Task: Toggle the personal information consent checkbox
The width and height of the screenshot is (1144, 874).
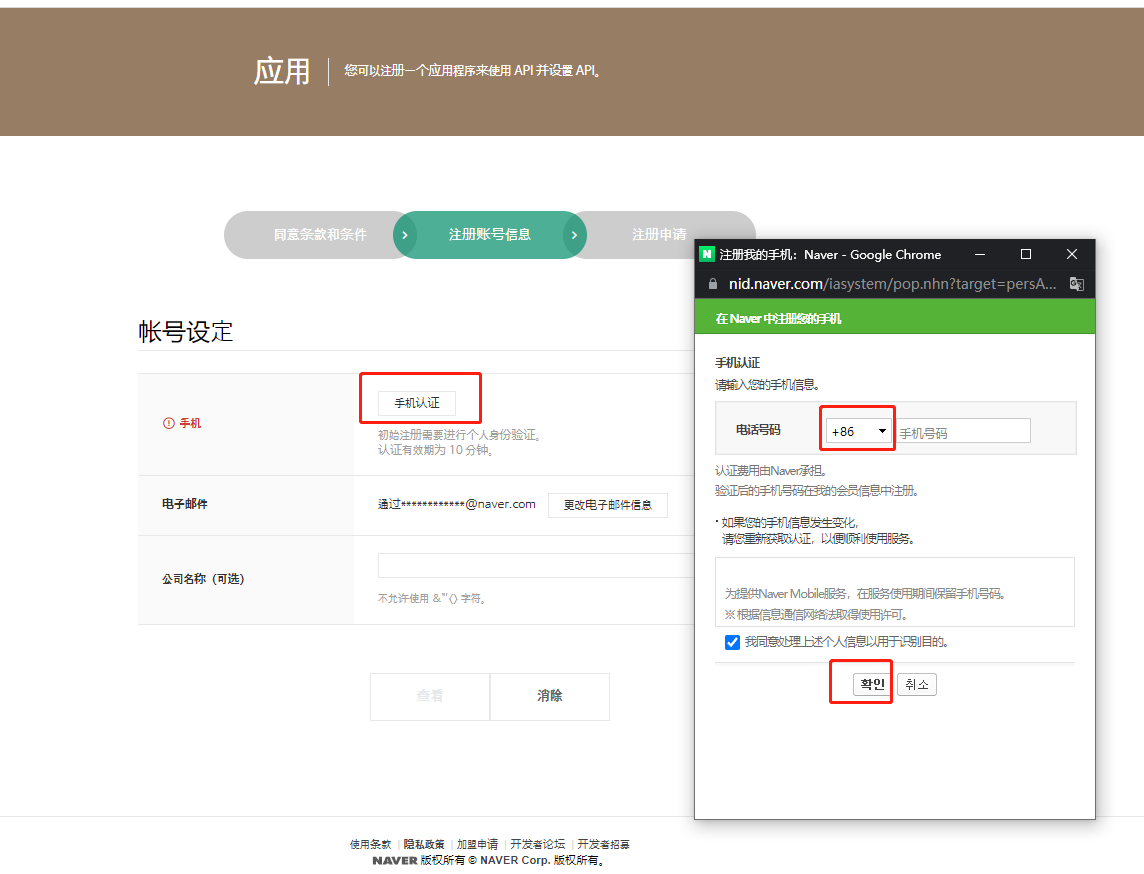Action: (x=733, y=642)
